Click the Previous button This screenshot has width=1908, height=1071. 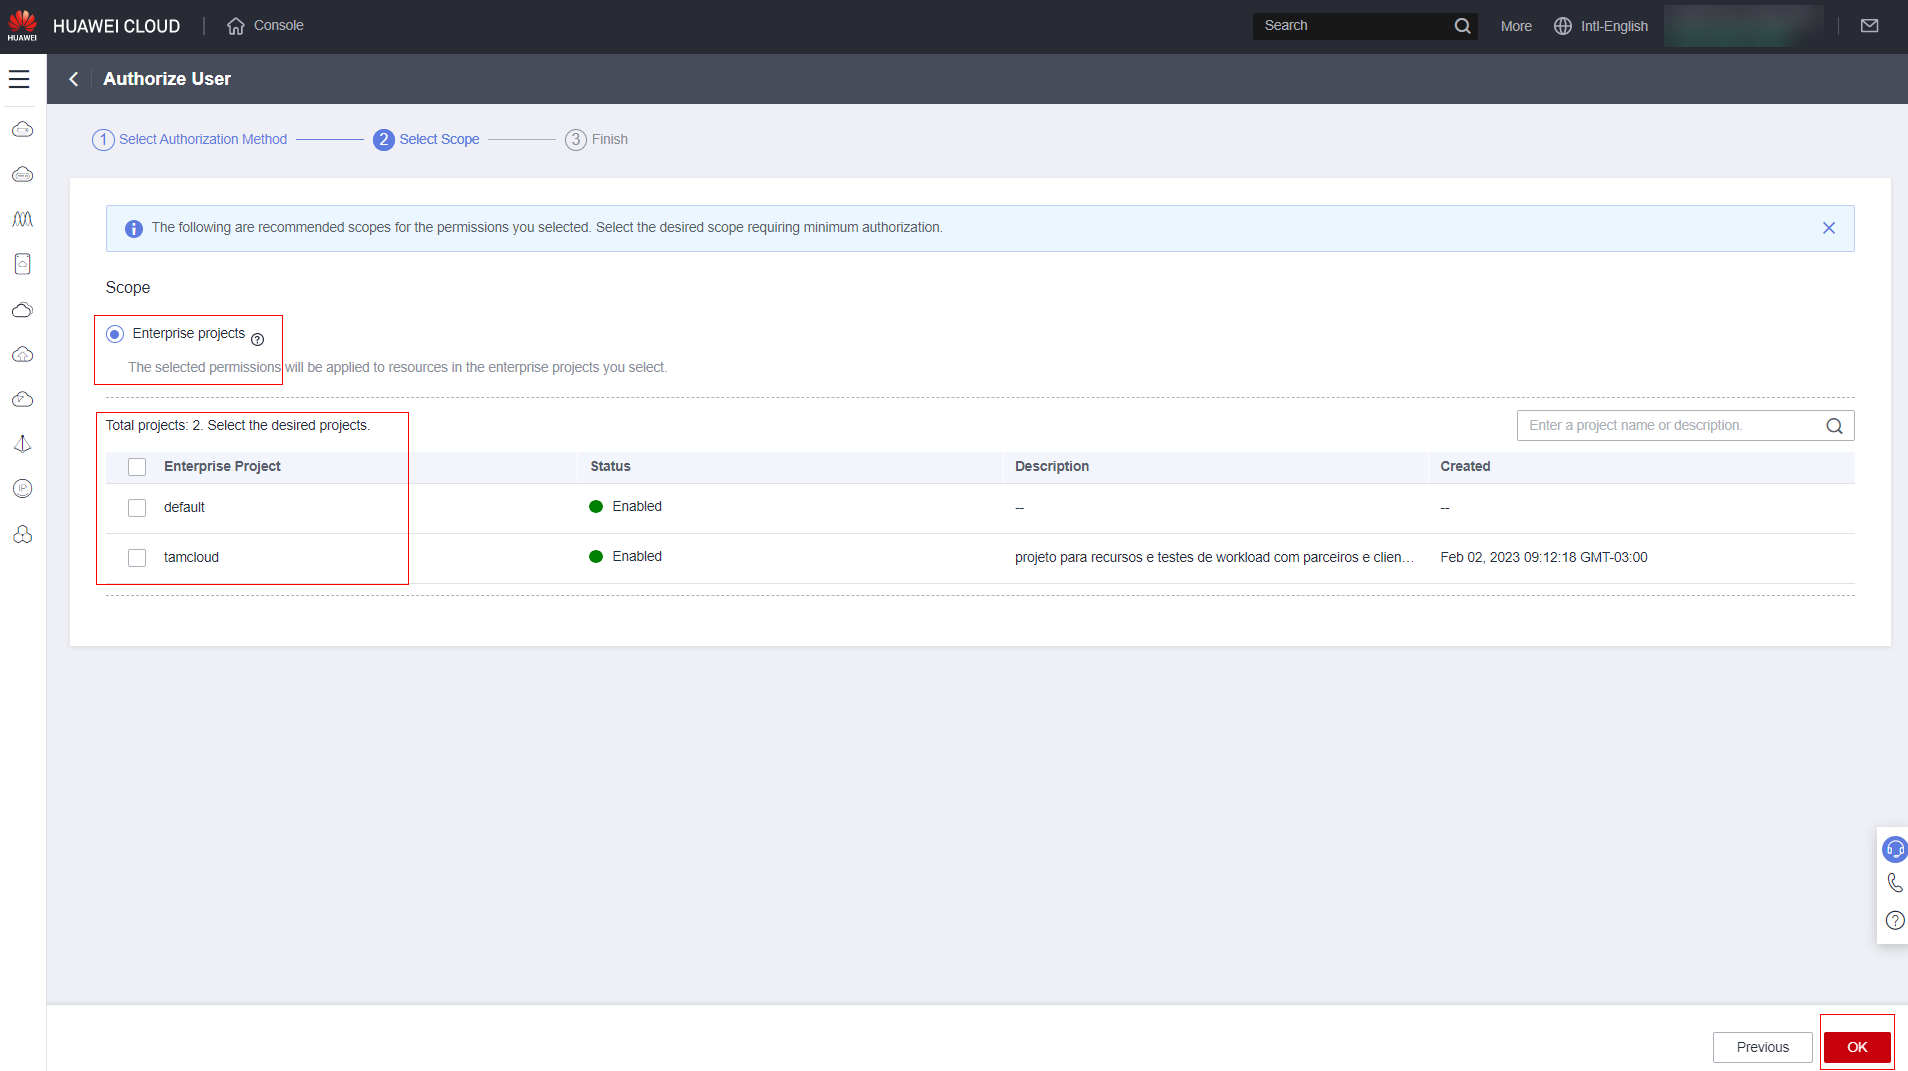(x=1762, y=1047)
